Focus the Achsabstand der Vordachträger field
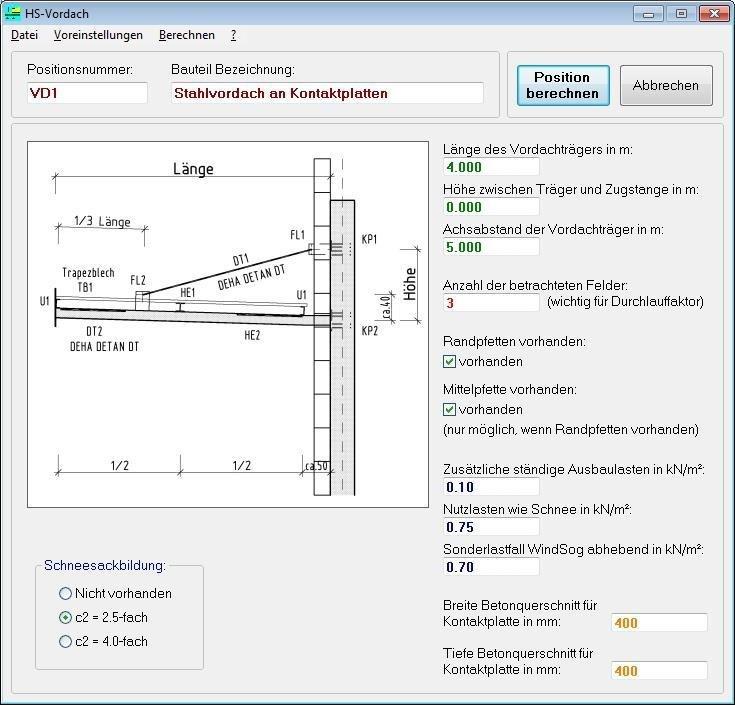 click(x=491, y=247)
